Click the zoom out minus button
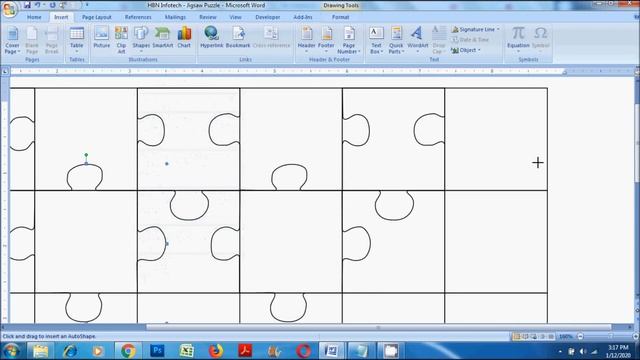The height and width of the screenshot is (360, 640). [x=580, y=336]
